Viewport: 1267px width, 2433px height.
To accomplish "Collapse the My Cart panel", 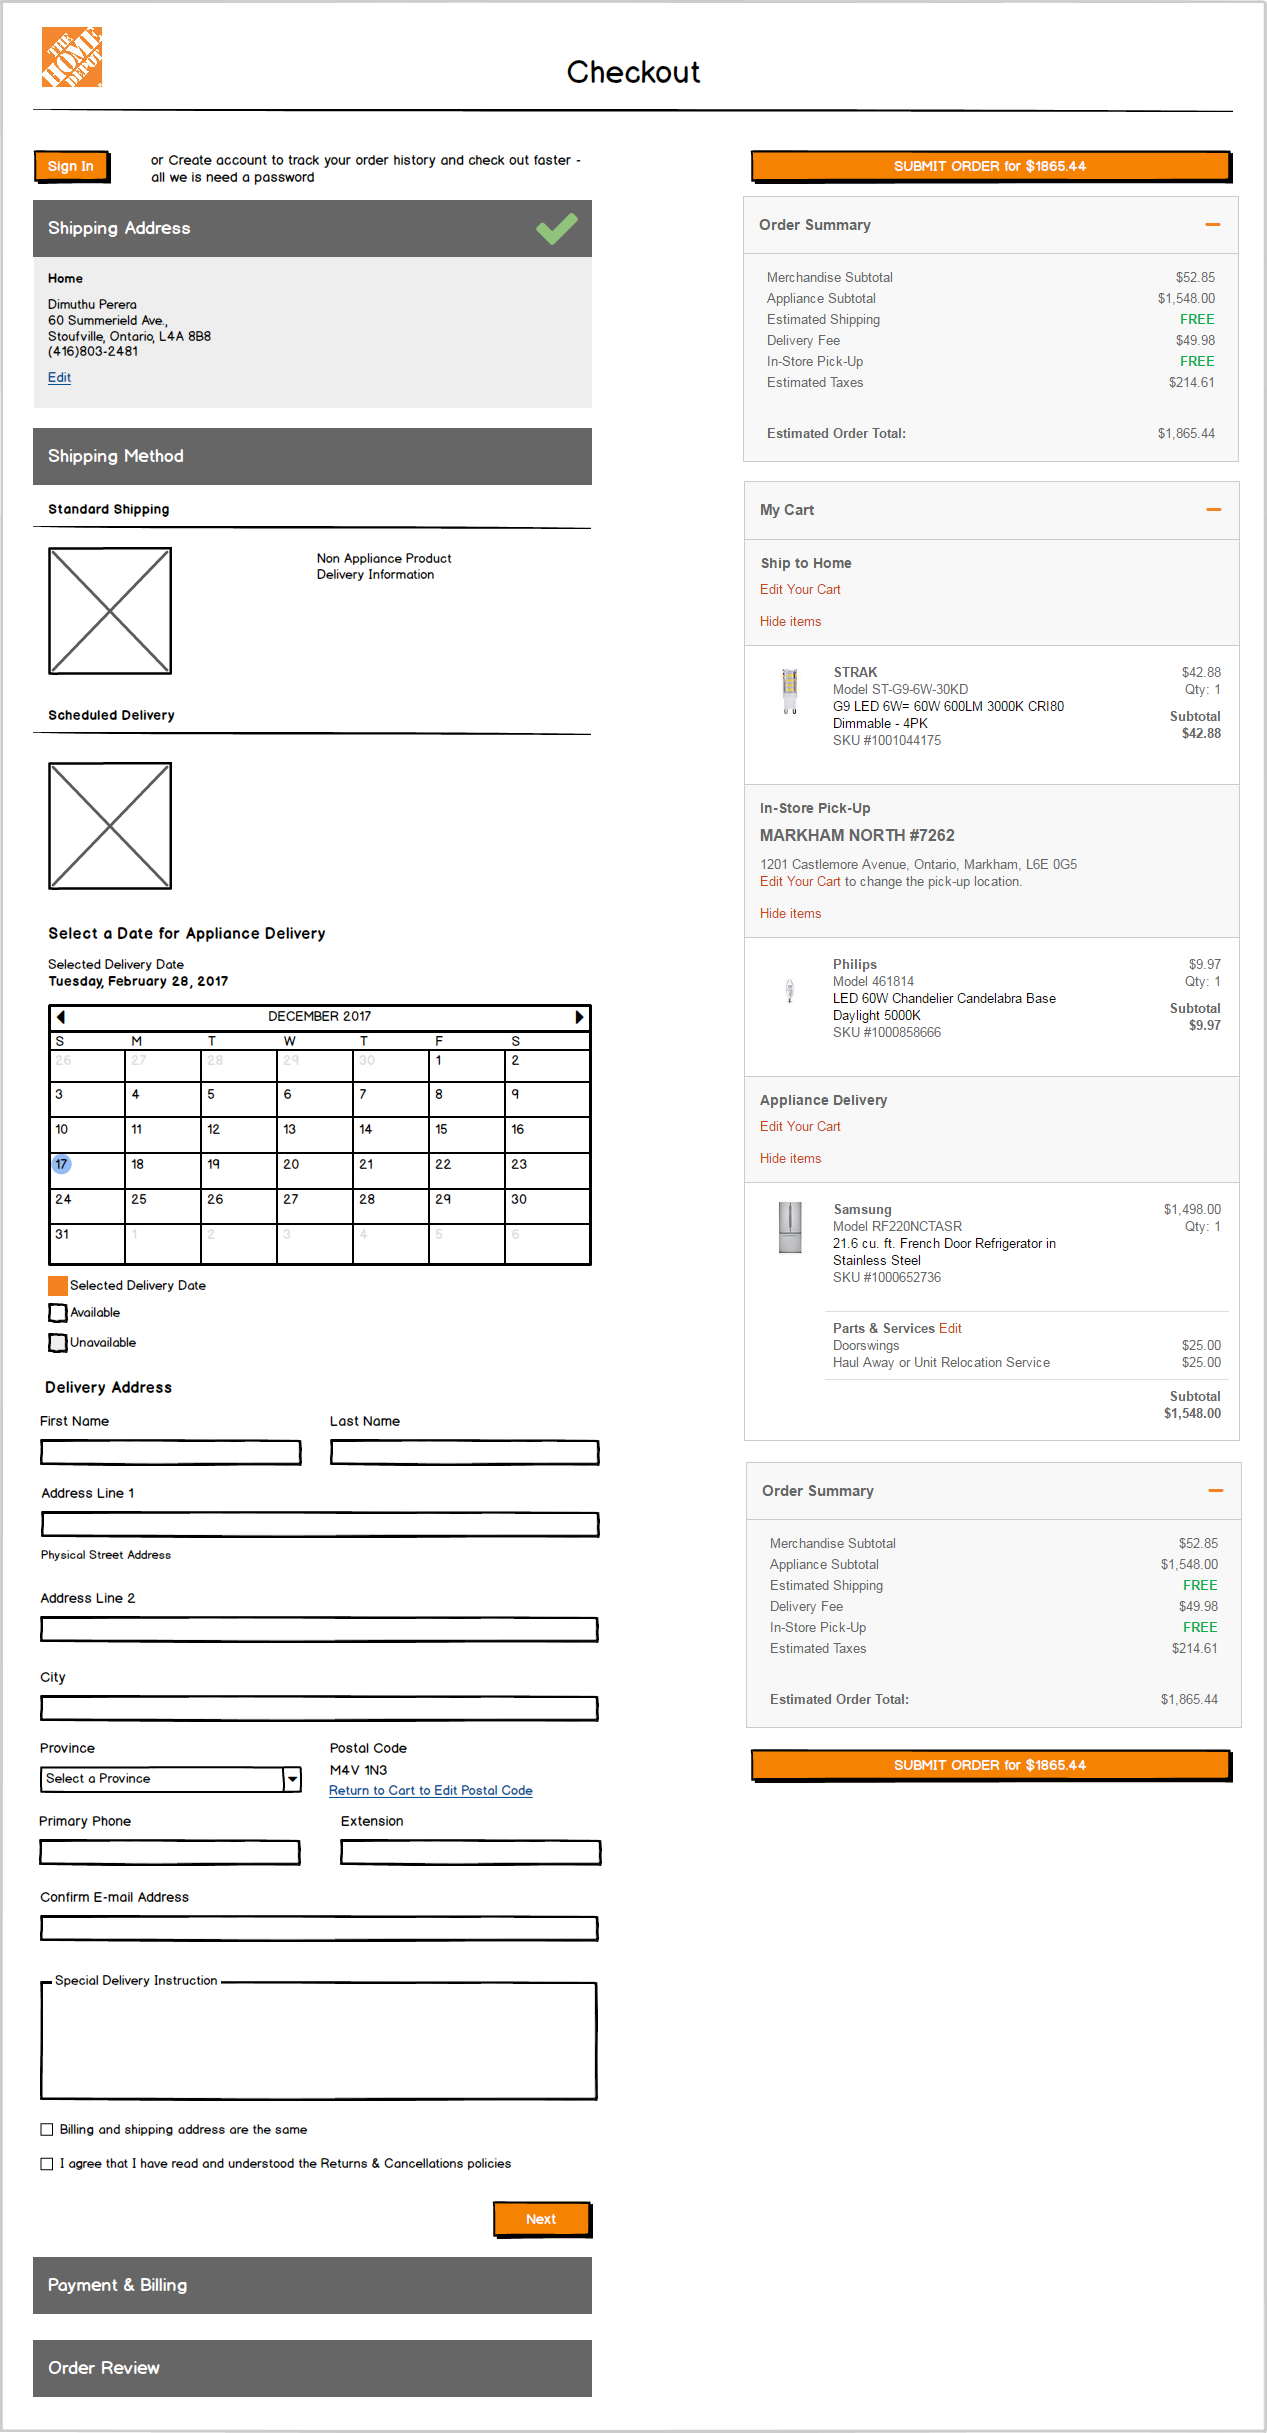I will click(x=1214, y=510).
